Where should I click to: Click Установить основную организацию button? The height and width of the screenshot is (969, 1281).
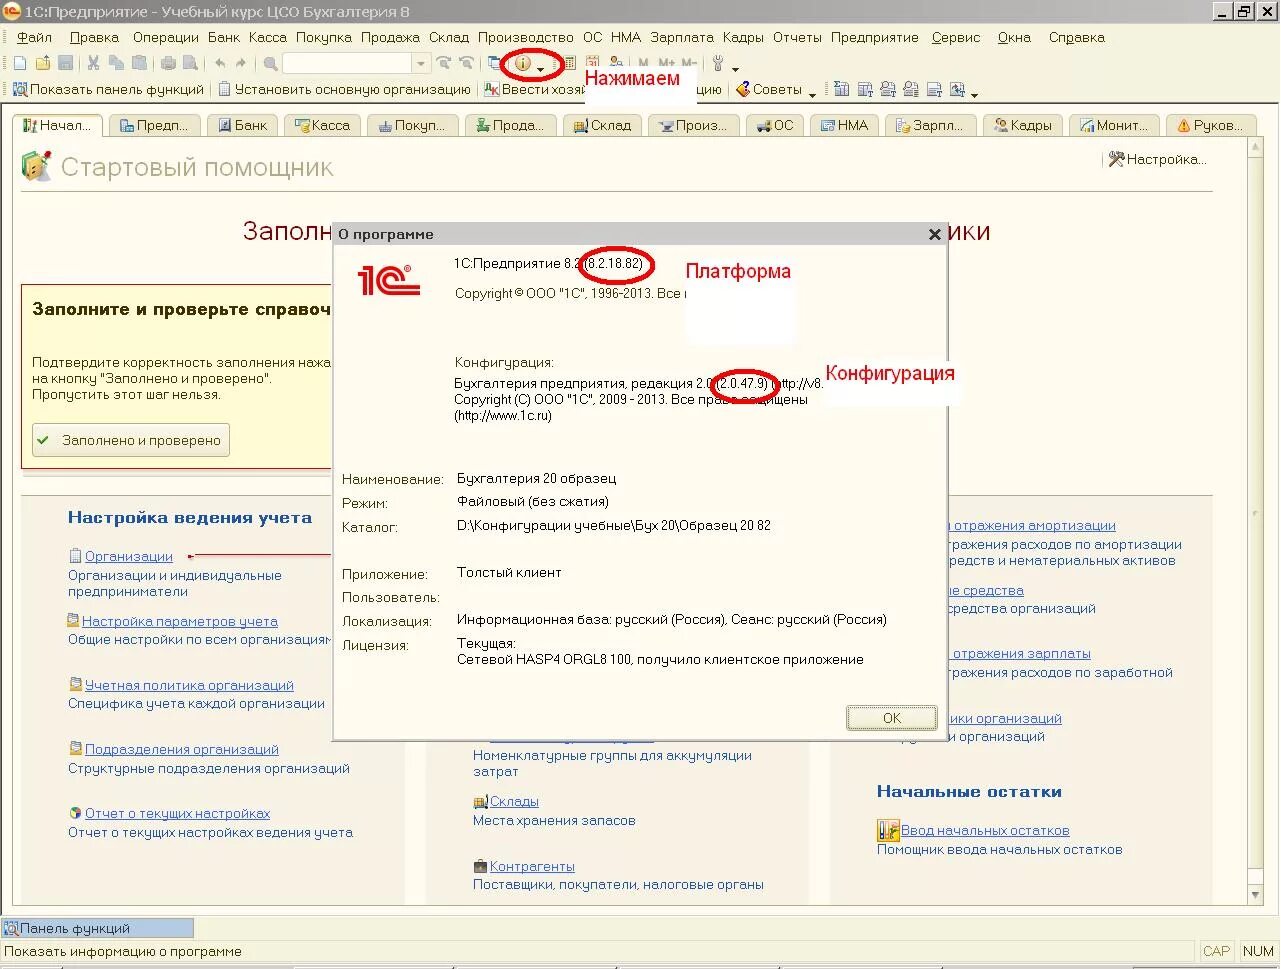(344, 89)
